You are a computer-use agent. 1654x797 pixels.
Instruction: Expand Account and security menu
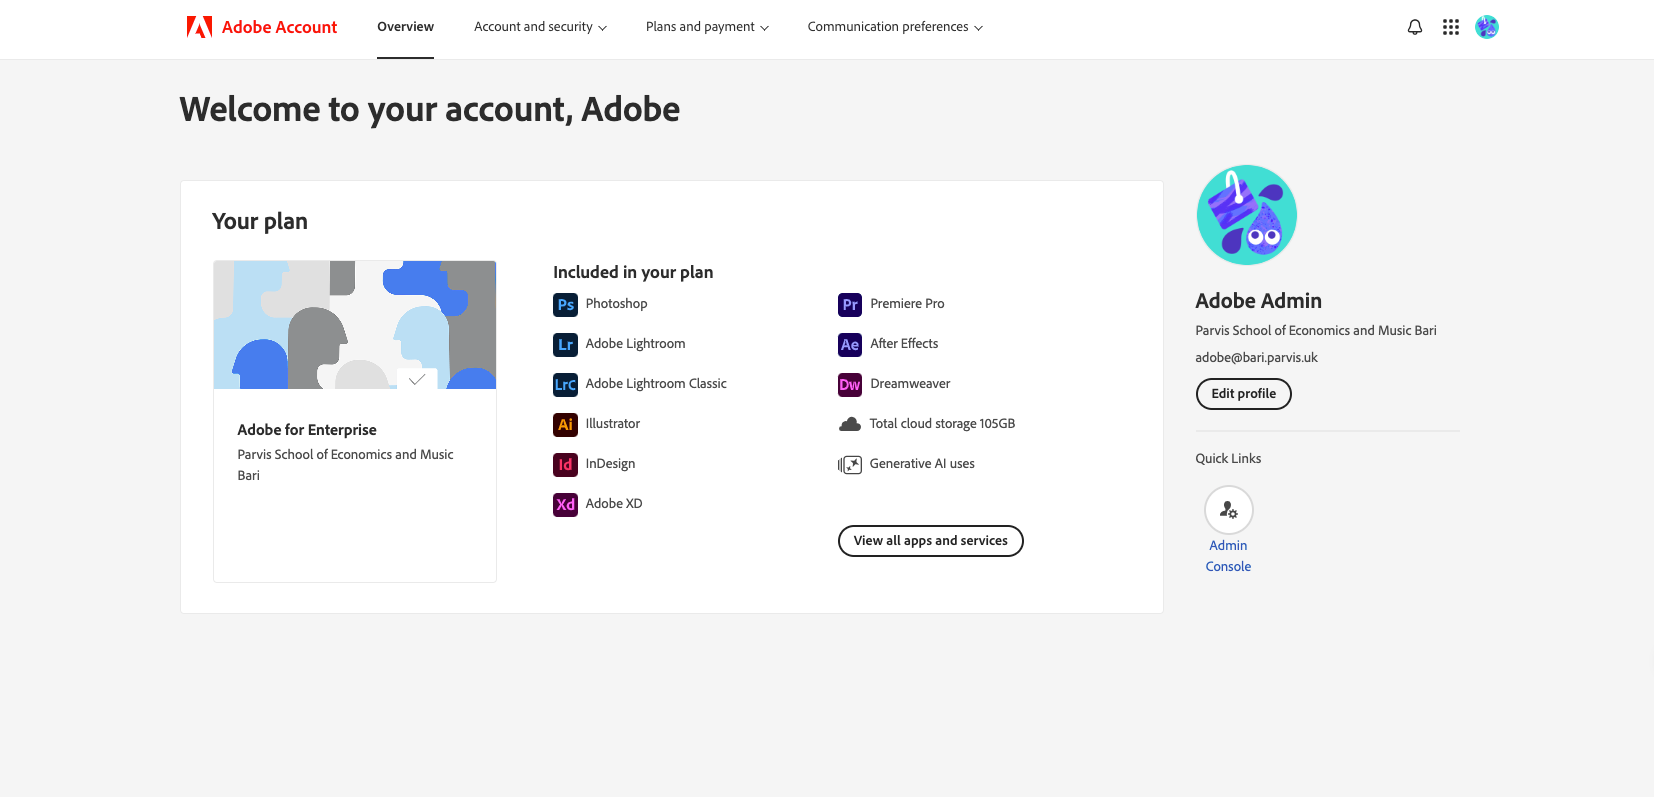coord(540,27)
